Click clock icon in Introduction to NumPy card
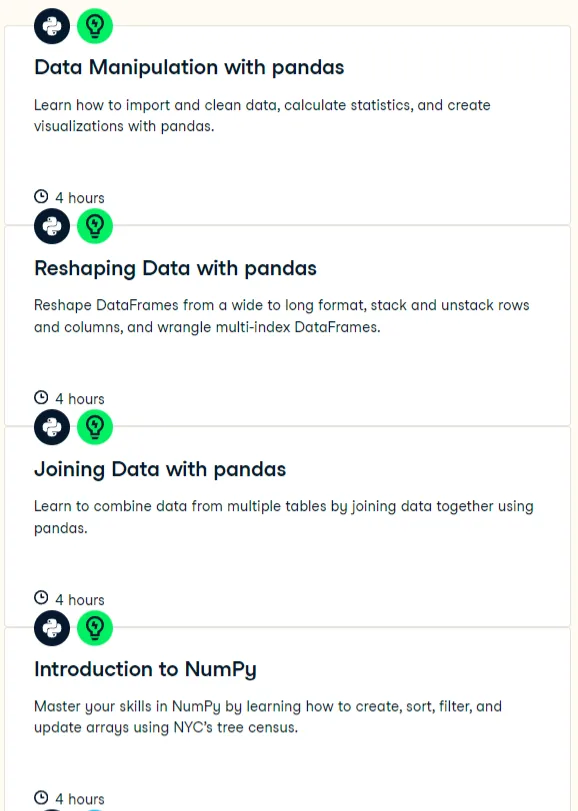The image size is (578, 811). (41, 798)
